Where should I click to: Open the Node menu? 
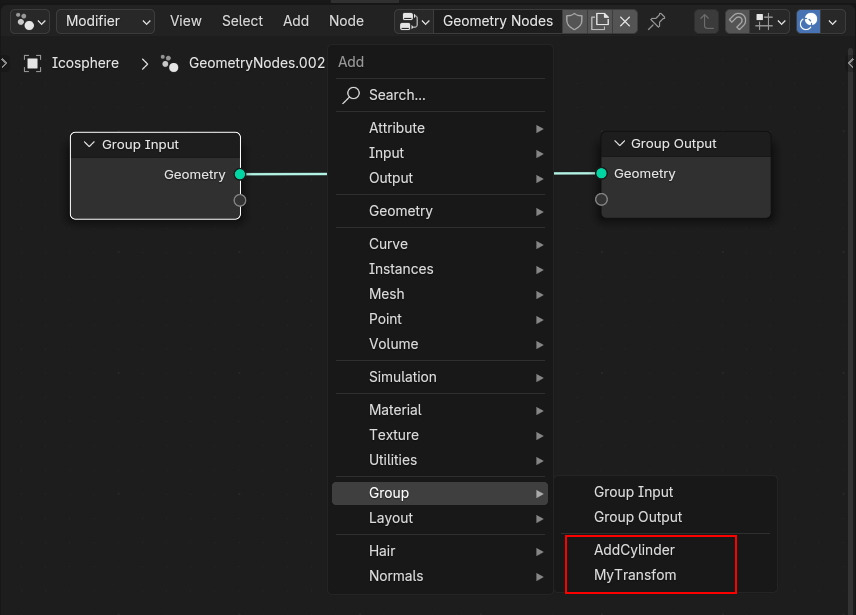click(x=346, y=21)
